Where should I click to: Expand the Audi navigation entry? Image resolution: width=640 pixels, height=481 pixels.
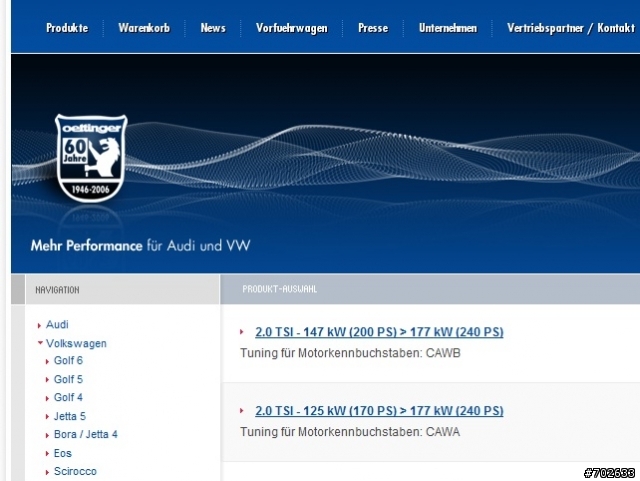point(57,325)
